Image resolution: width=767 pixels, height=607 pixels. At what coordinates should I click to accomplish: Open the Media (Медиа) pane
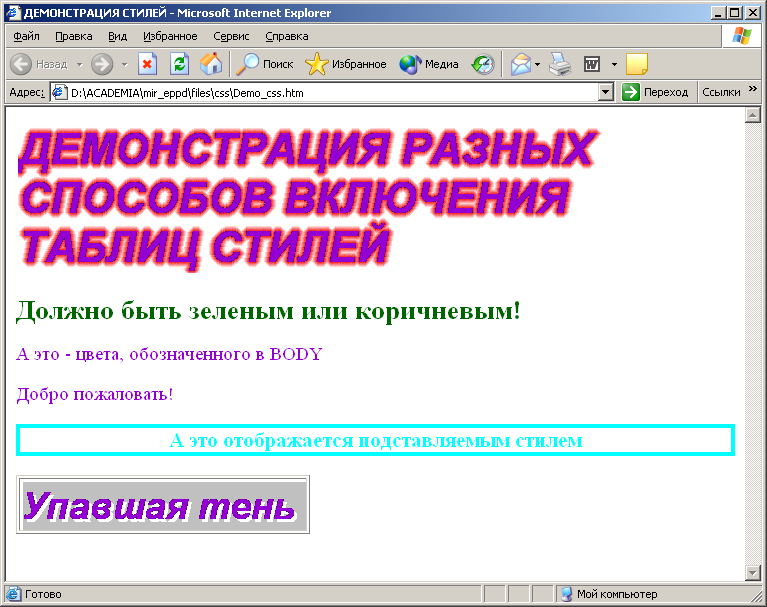(x=429, y=64)
